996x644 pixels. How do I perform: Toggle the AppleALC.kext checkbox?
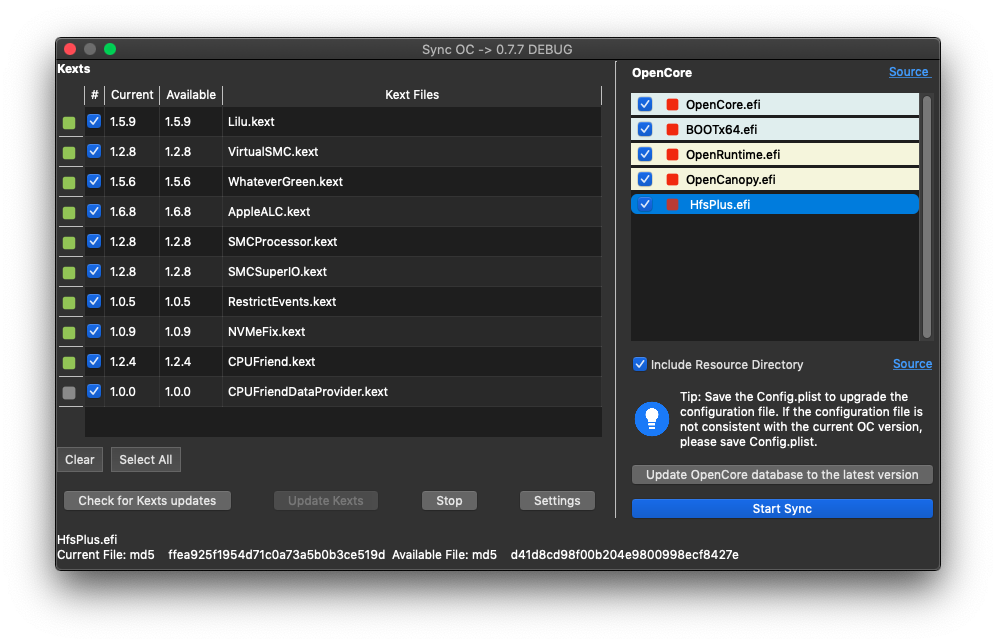pos(94,211)
